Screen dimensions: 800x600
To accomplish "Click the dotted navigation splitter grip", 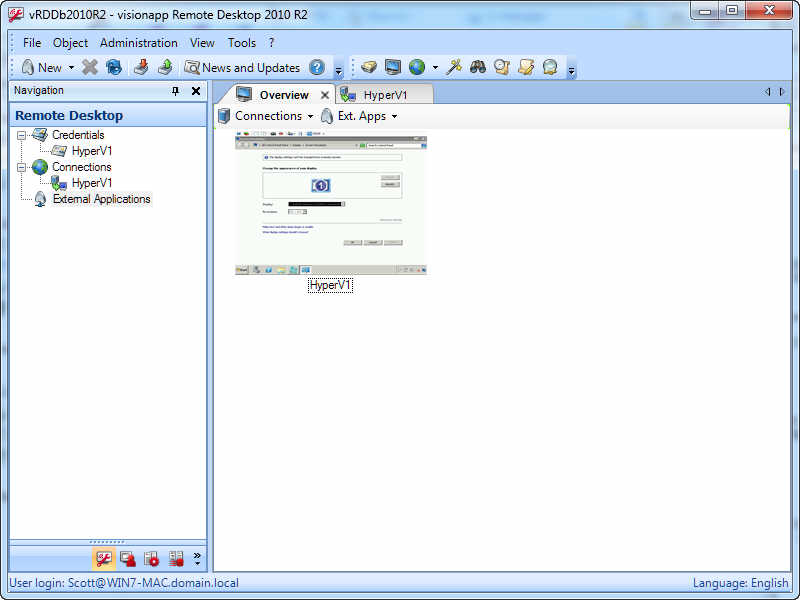I will tap(107, 542).
